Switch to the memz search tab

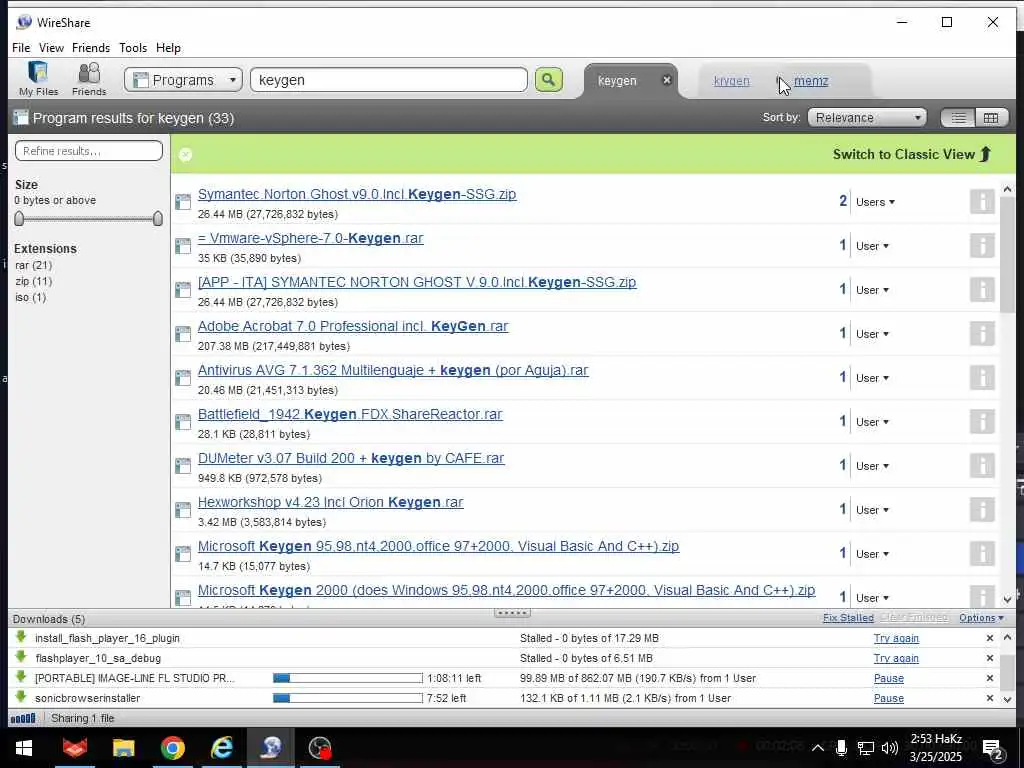[811, 81]
